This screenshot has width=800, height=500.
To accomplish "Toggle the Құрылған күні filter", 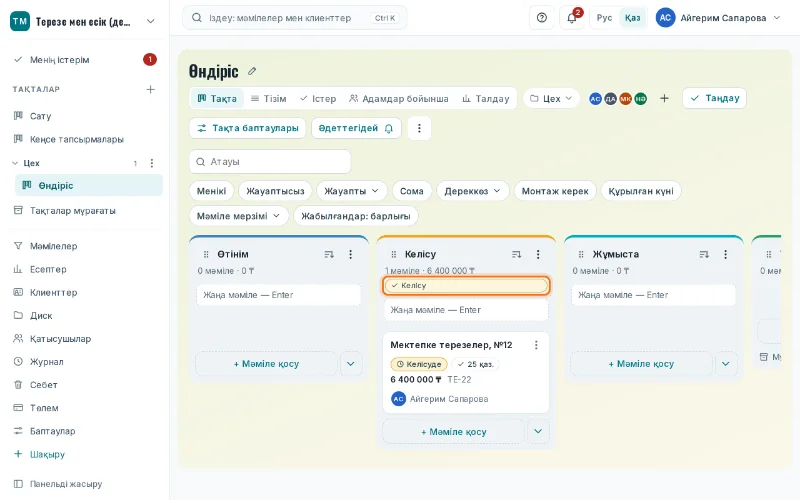I will tap(641, 191).
